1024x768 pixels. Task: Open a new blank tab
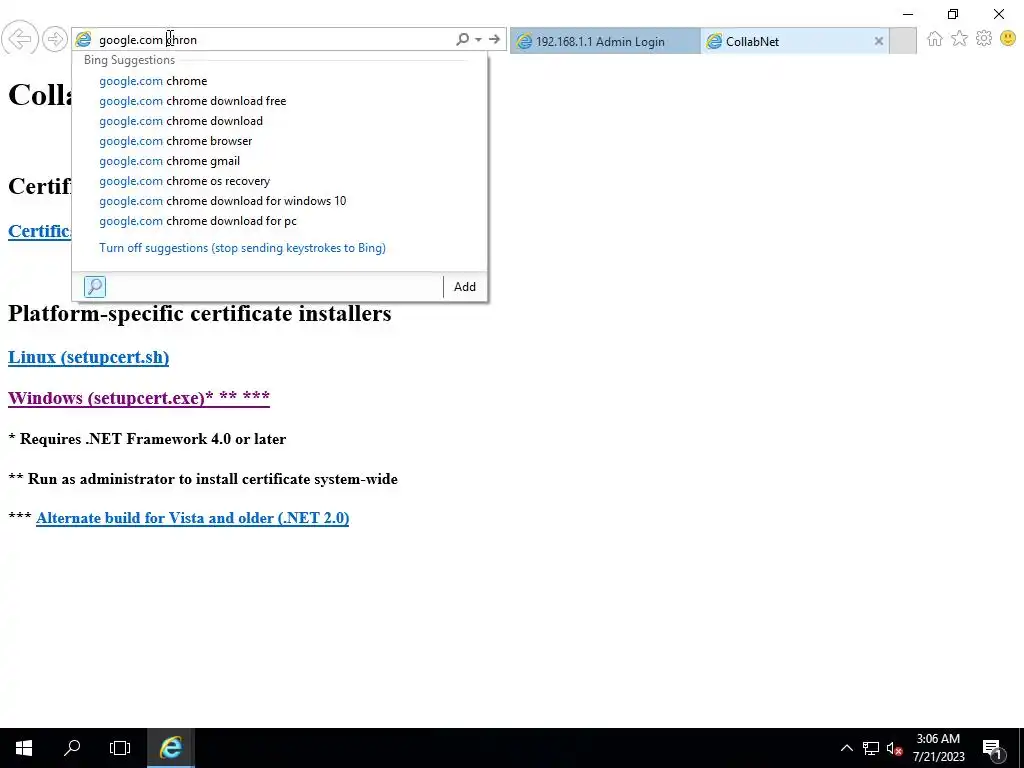click(903, 40)
